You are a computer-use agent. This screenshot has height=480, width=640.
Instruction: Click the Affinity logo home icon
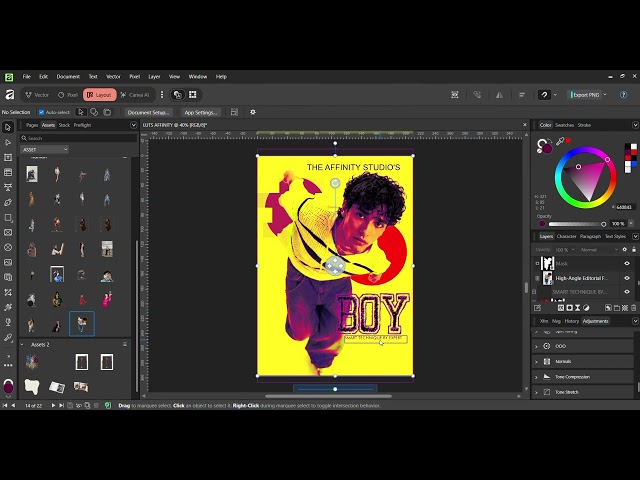coord(9,95)
